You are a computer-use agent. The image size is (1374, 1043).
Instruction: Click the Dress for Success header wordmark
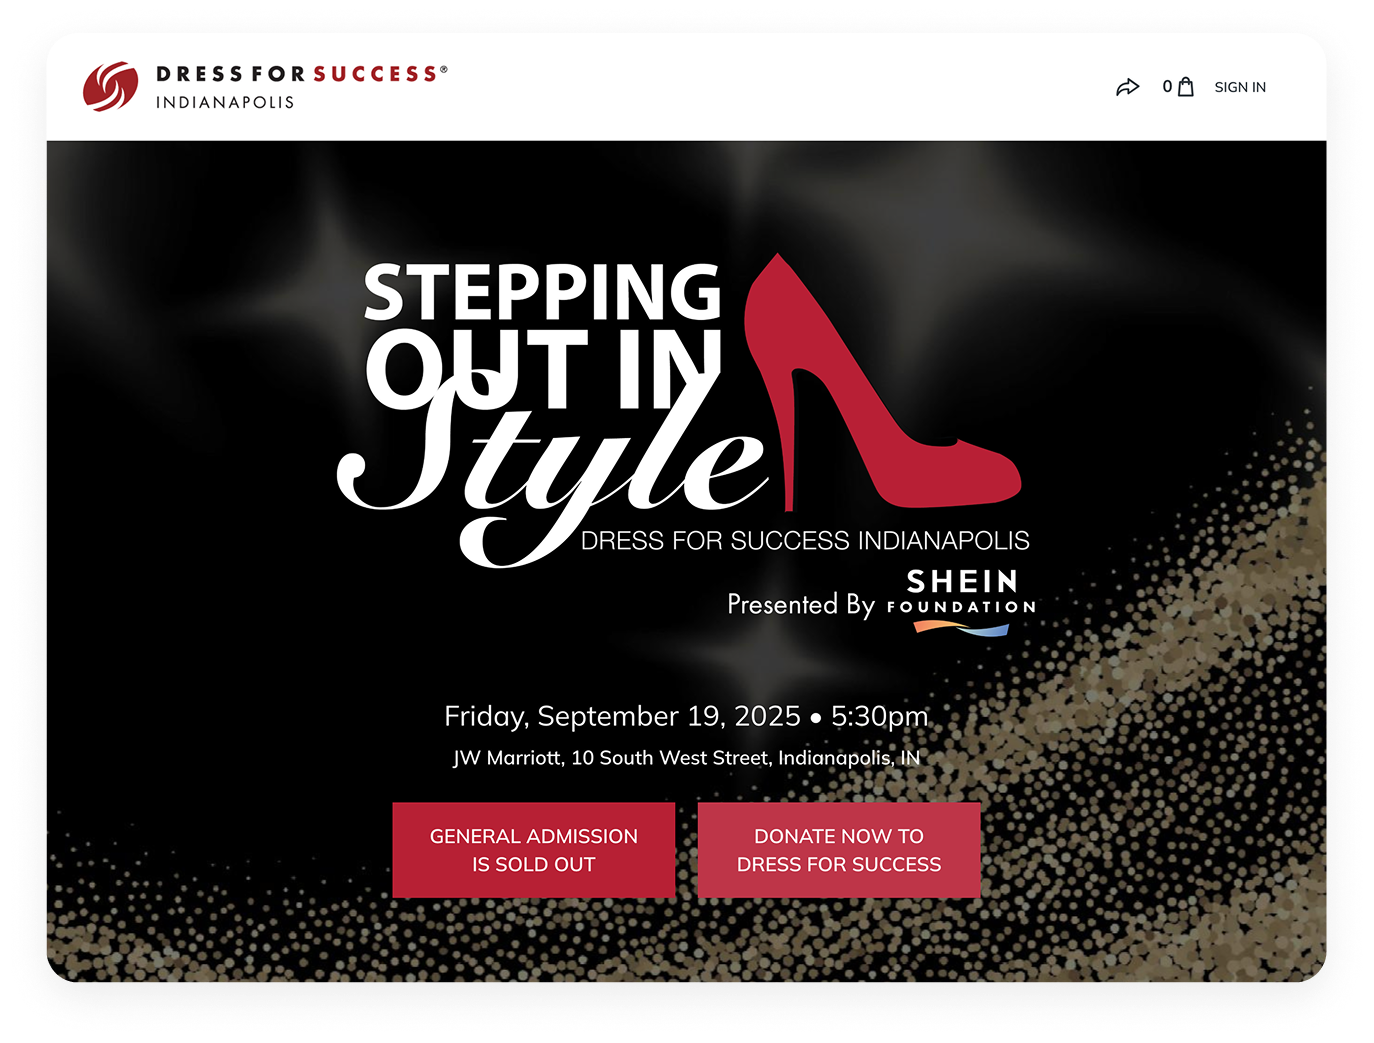point(302,74)
